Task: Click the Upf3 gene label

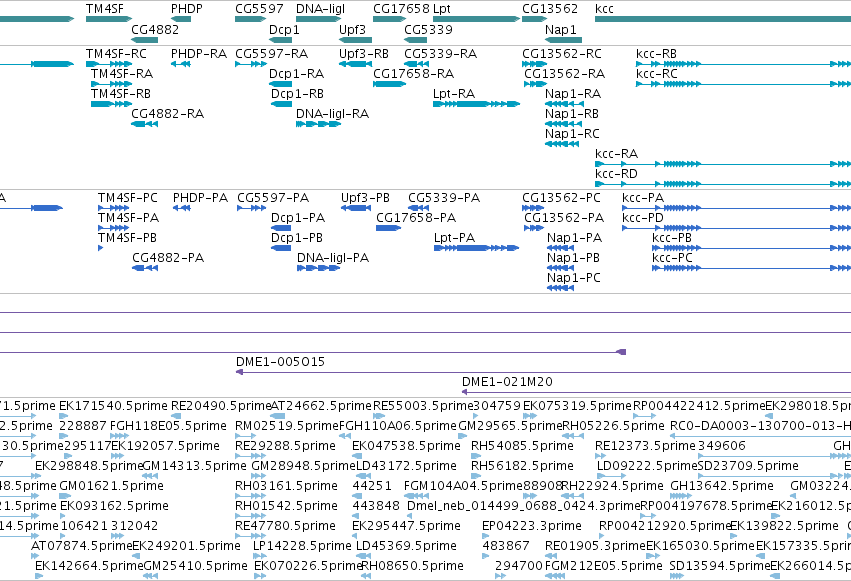Action: [x=352, y=29]
